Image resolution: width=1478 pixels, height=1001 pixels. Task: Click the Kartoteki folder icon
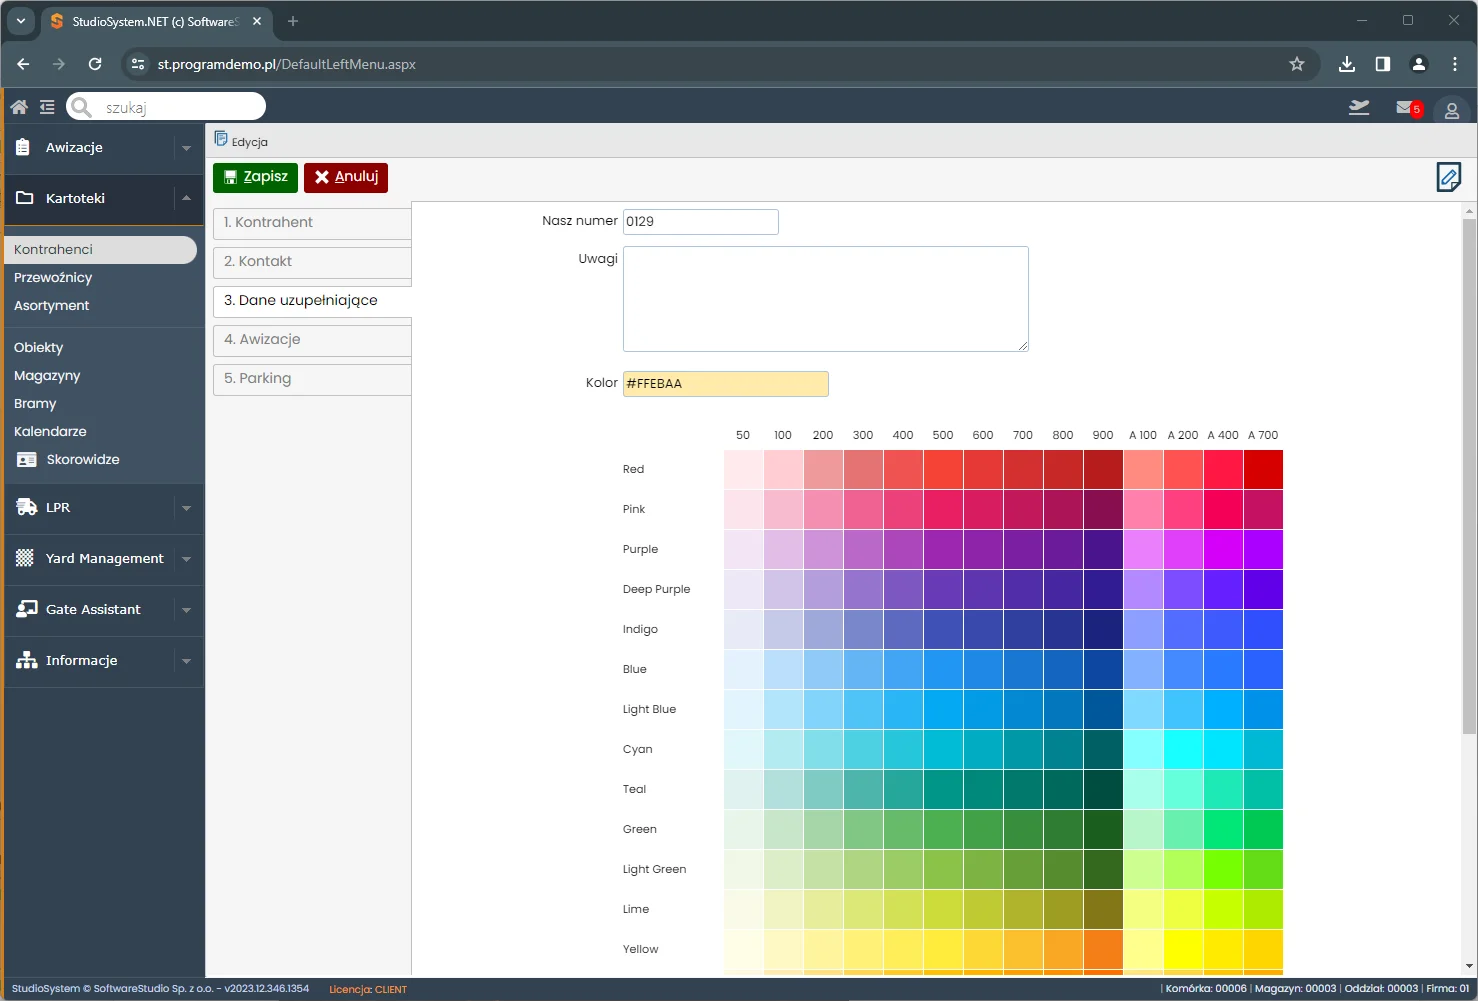pyautogui.click(x=25, y=198)
